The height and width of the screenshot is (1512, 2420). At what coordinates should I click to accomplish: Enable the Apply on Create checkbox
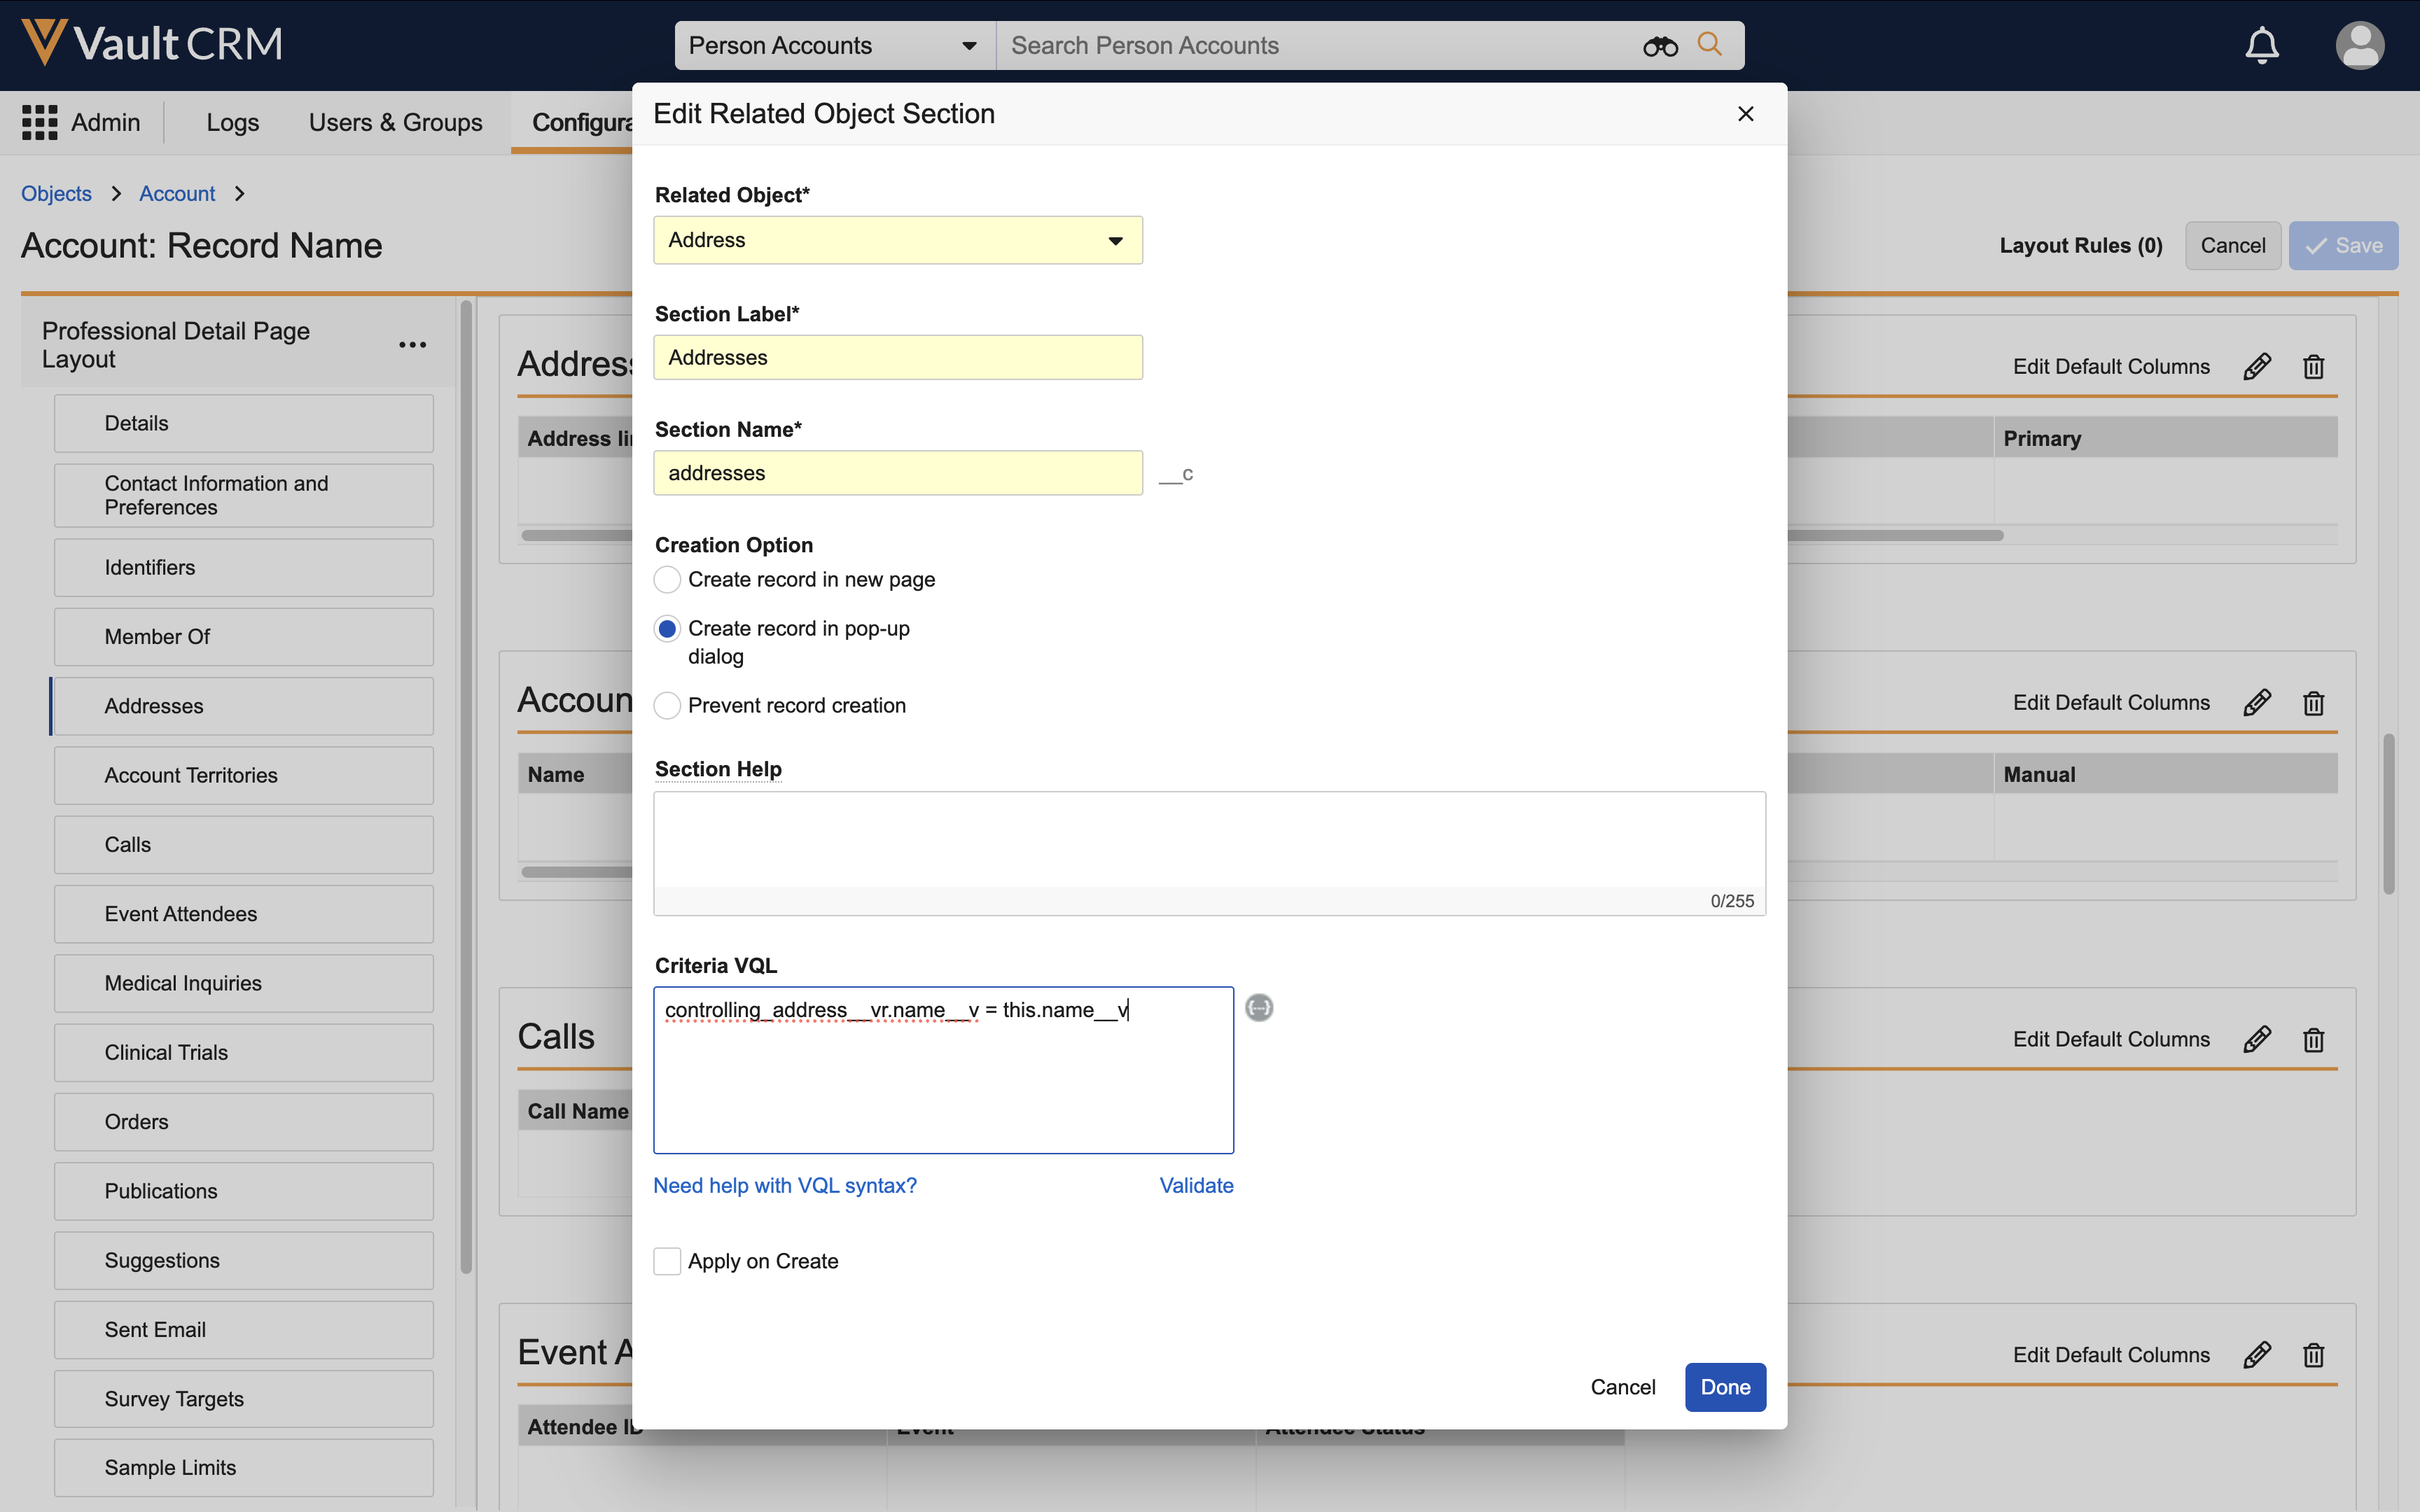667,1261
